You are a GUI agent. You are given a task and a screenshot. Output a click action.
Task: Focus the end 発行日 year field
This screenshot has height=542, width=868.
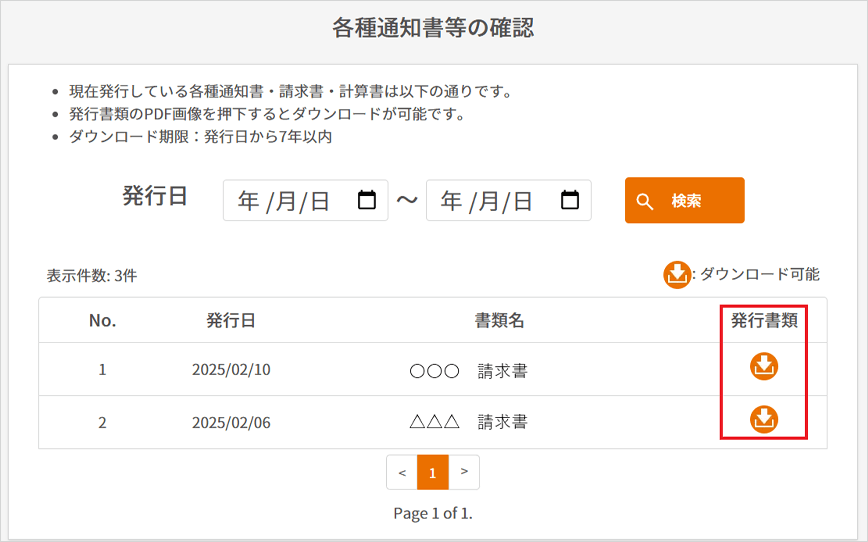451,201
